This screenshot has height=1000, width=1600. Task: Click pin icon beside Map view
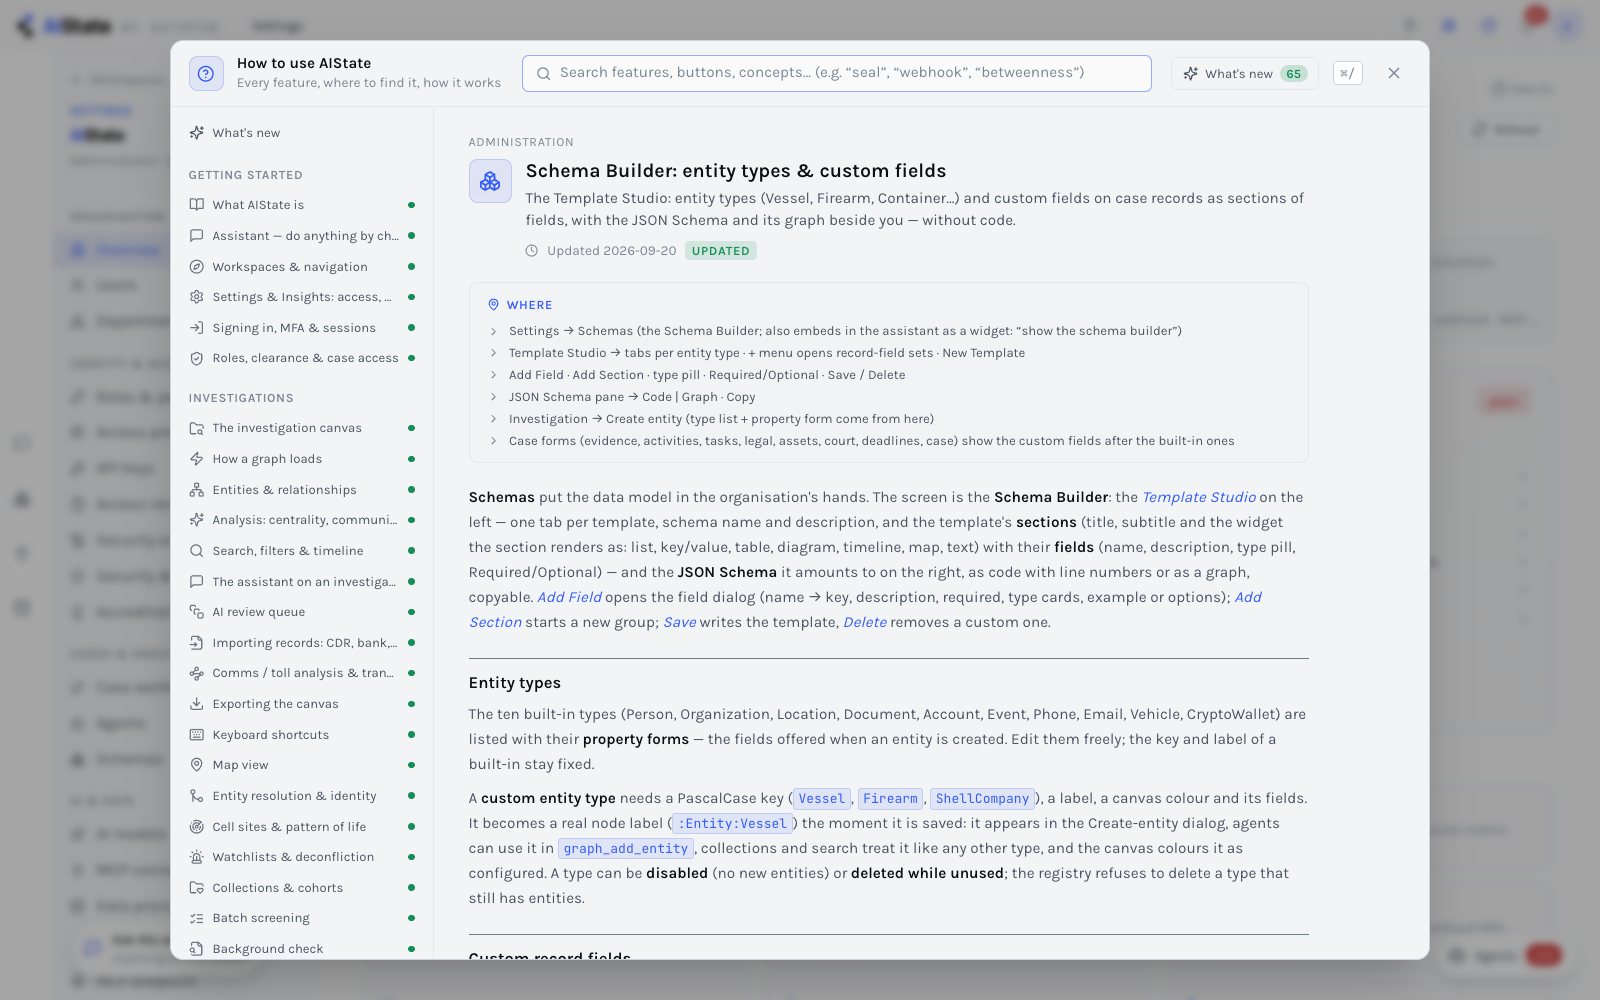pyautogui.click(x=197, y=765)
